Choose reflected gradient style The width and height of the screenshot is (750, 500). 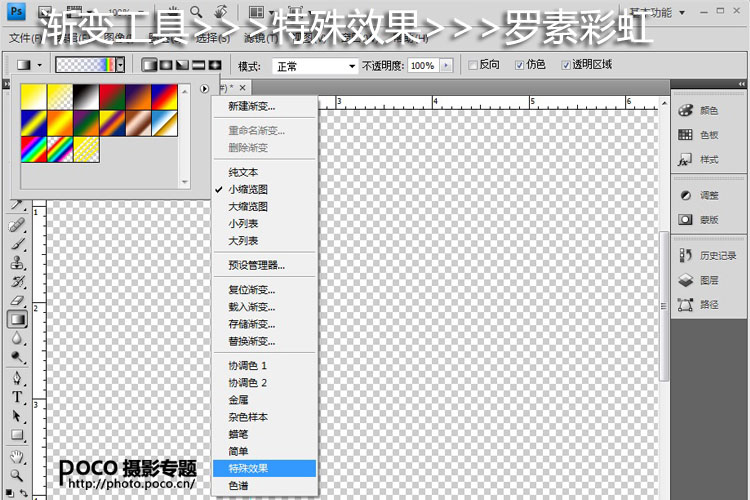199,65
